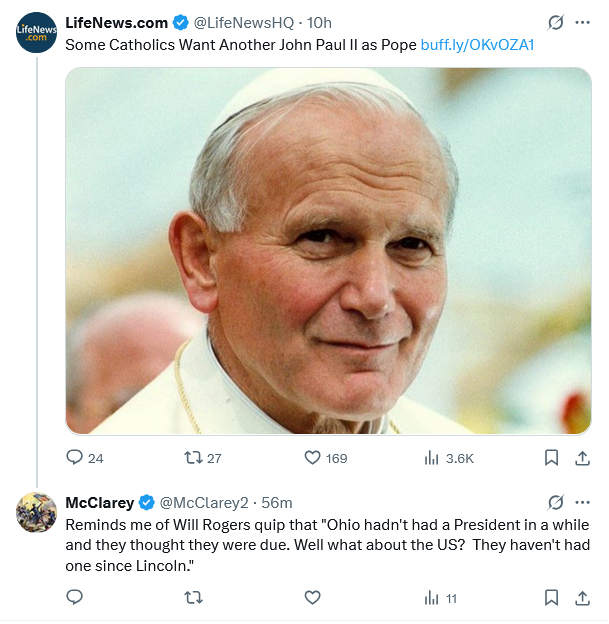
Task: Repost McClarey's reply
Action: pos(194,597)
